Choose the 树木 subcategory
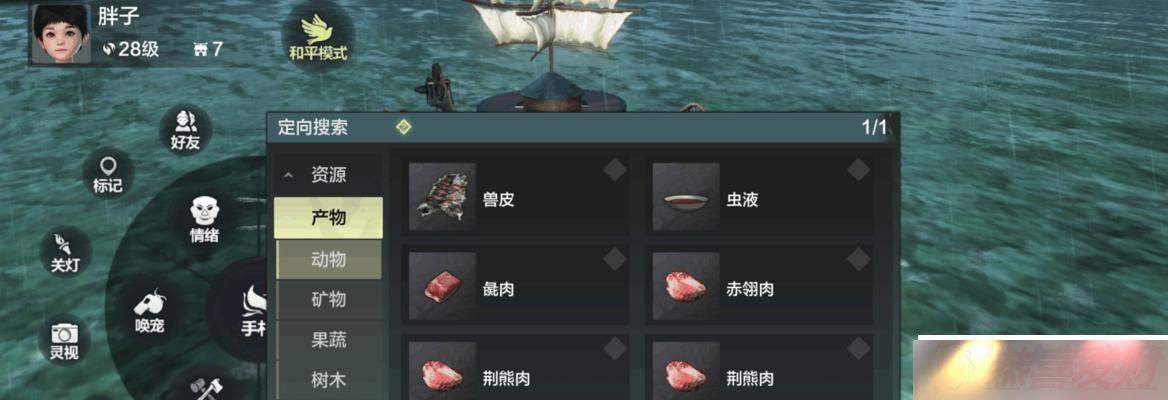1168x400 pixels. click(x=328, y=381)
